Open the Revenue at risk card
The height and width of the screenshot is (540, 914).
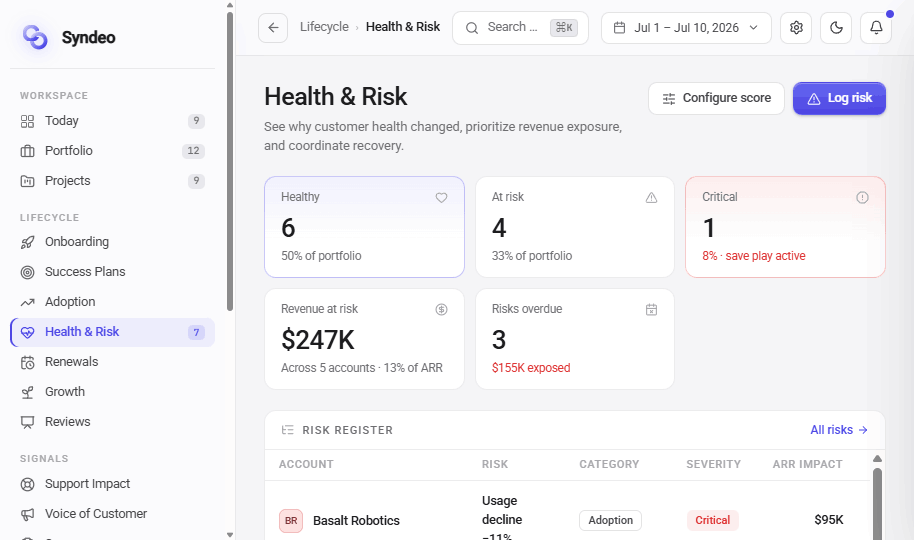[364, 339]
